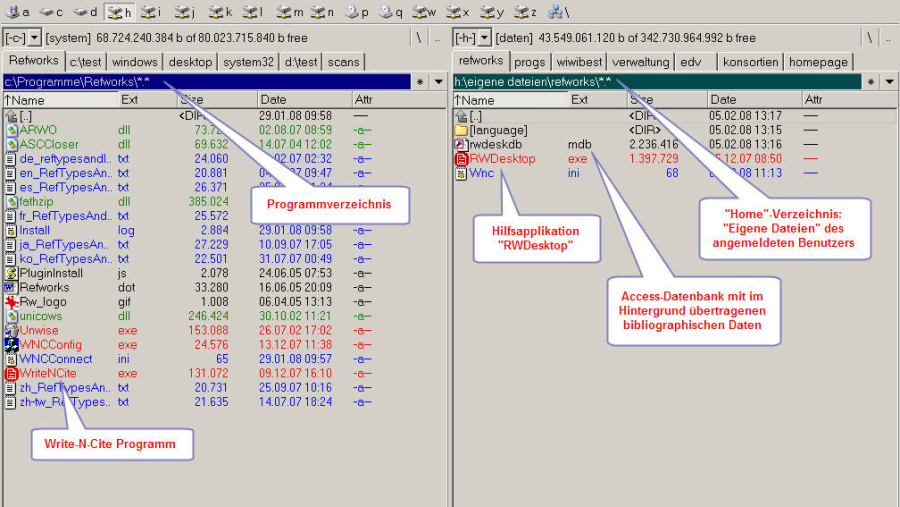The image size is (900, 507).
Task: Select the WriteNCite exe file icon
Action: point(12,373)
